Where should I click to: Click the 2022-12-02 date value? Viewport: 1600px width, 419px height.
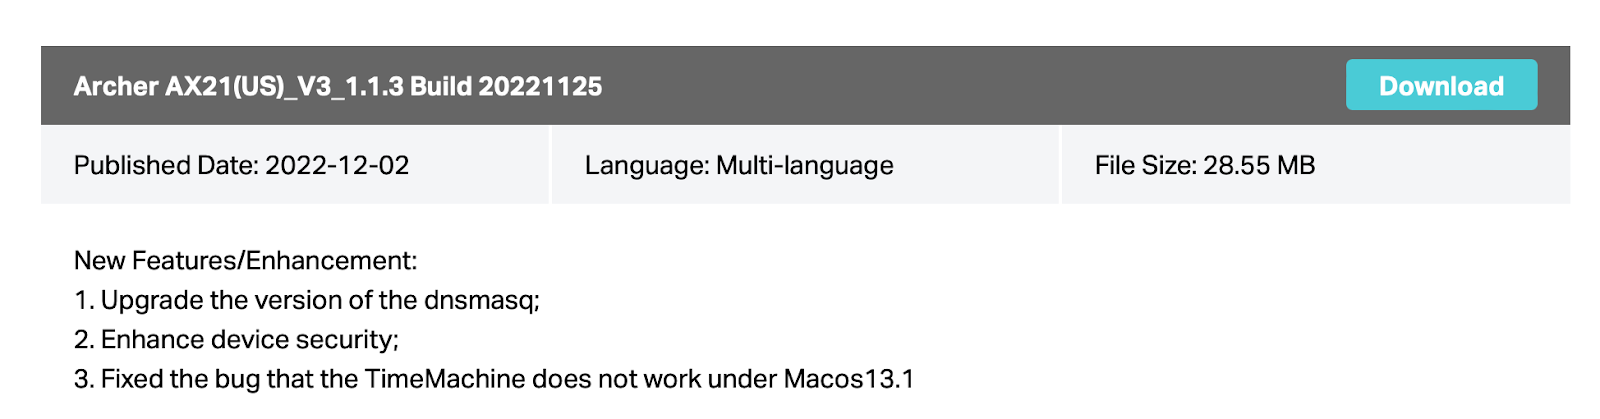point(337,165)
